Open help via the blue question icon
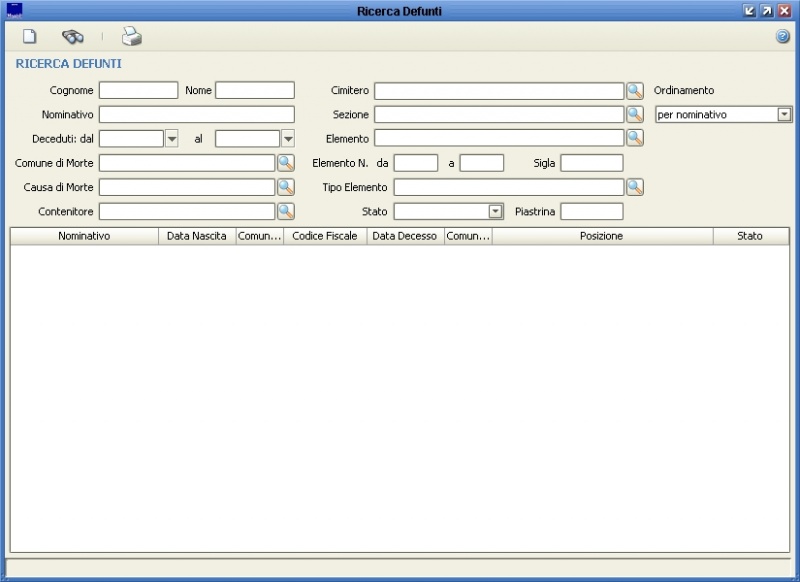This screenshot has width=800, height=582. click(783, 37)
